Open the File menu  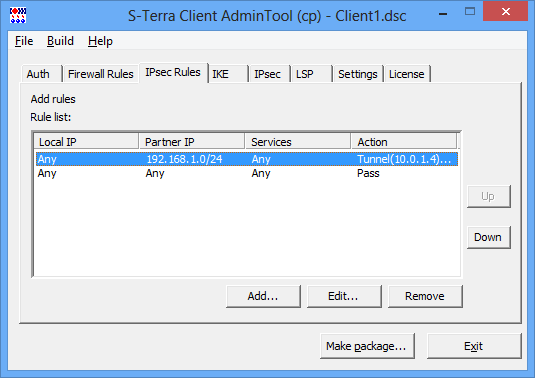click(x=24, y=41)
